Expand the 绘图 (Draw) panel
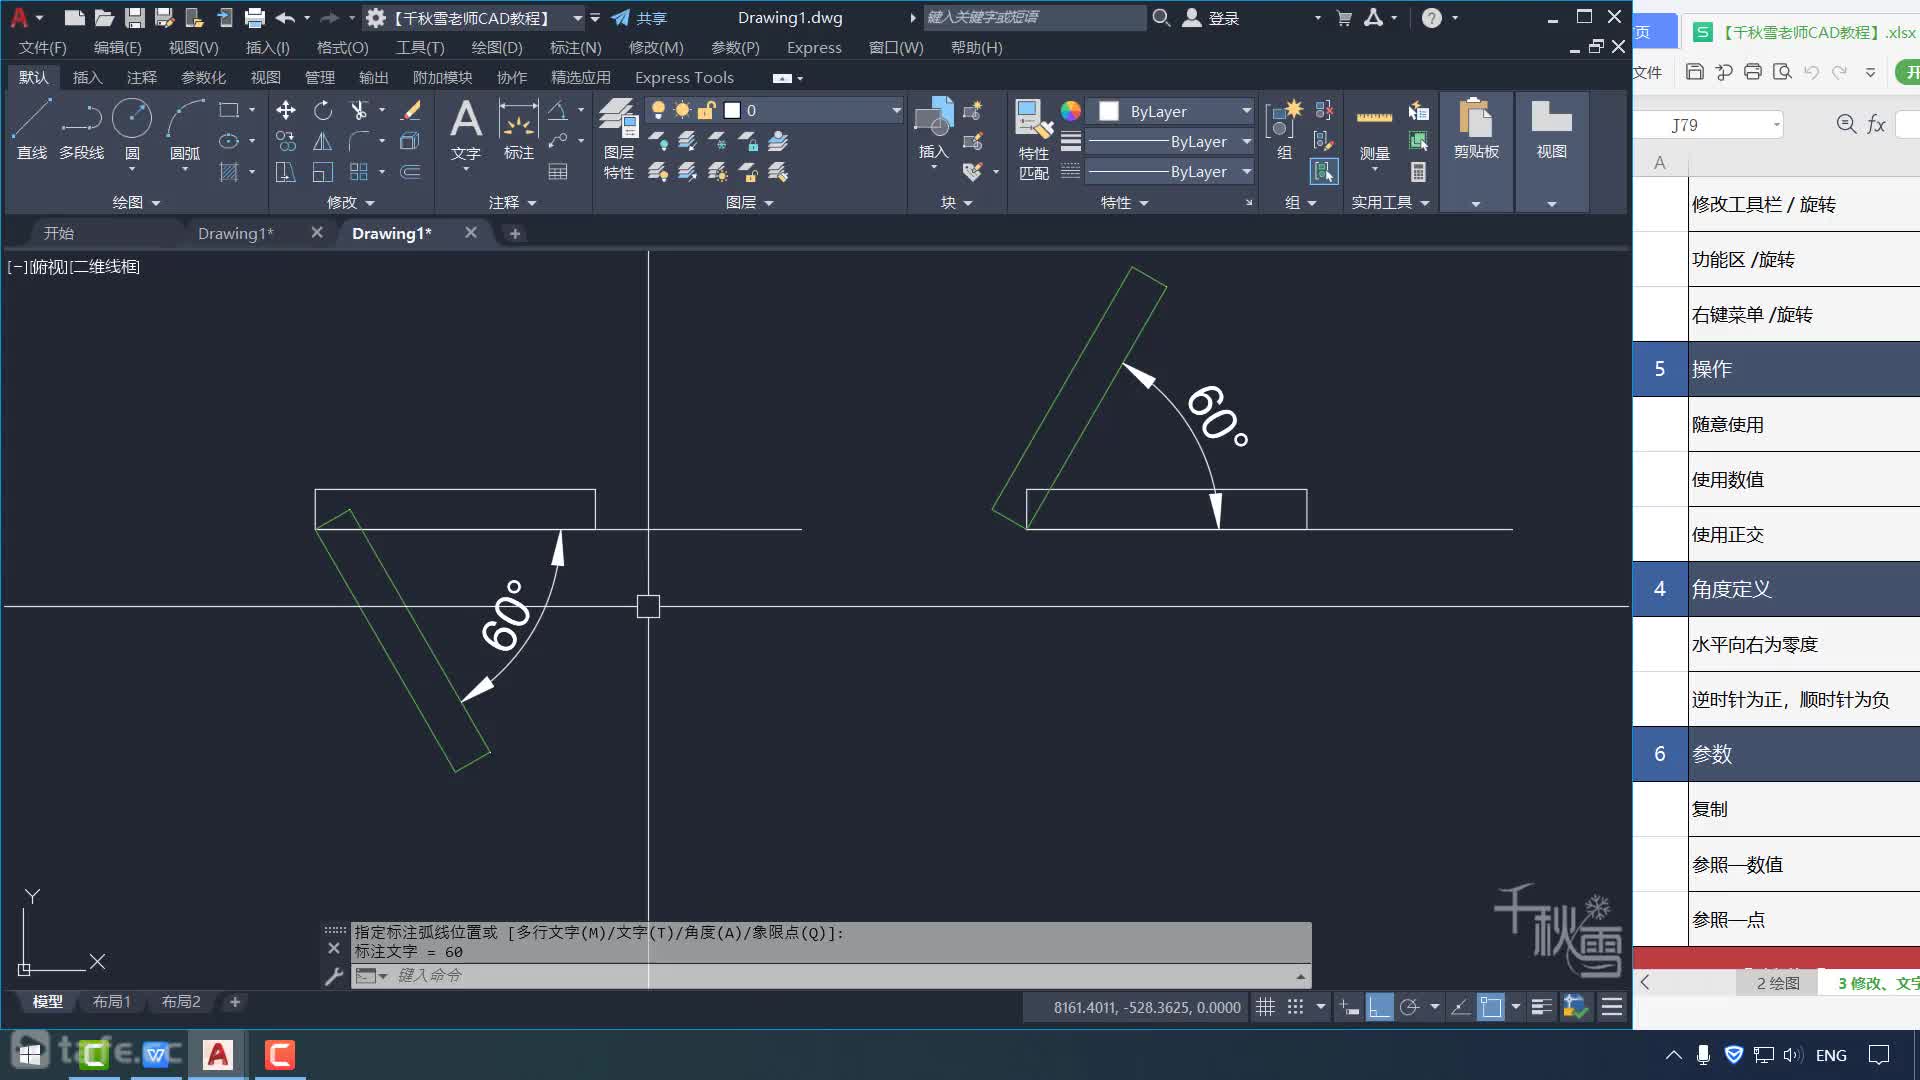This screenshot has height=1080, width=1920. pyautogui.click(x=136, y=202)
